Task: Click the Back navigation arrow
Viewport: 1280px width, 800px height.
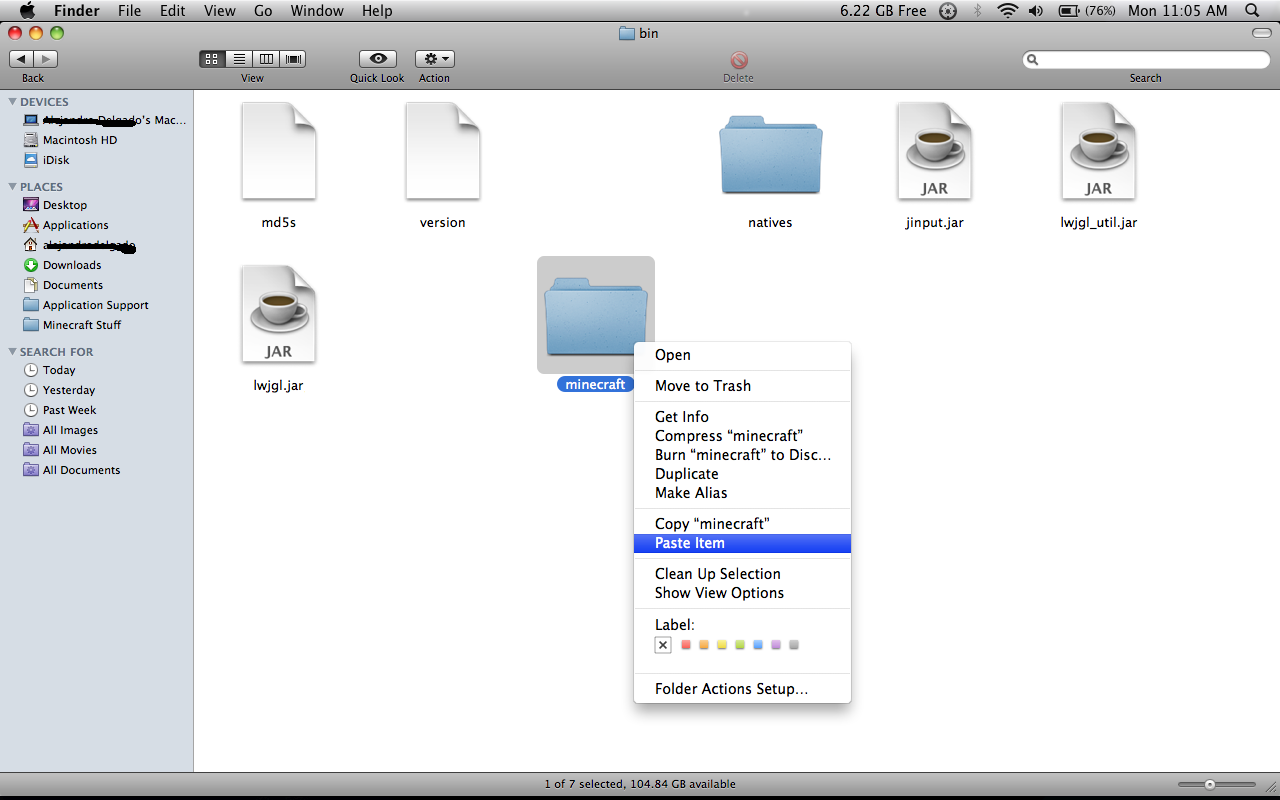Action: tap(21, 59)
